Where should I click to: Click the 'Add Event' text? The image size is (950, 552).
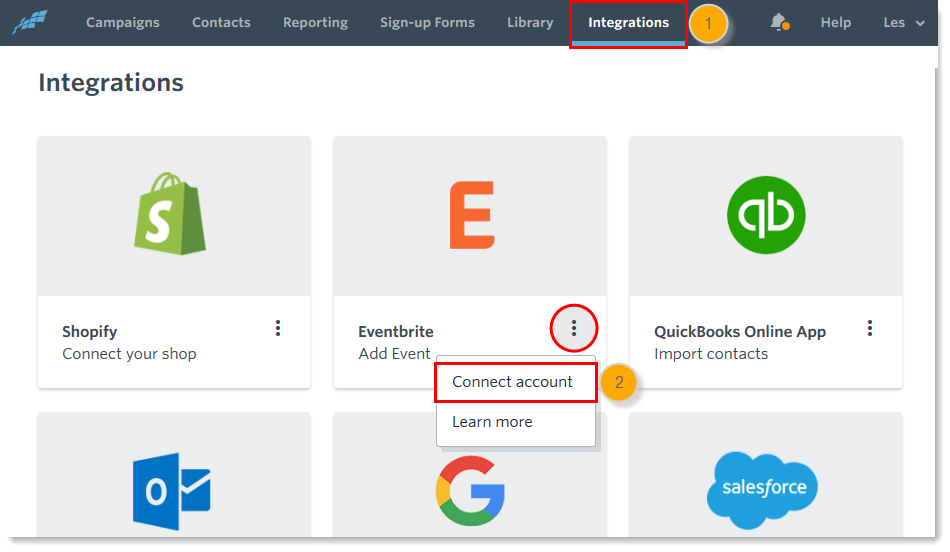(x=394, y=354)
